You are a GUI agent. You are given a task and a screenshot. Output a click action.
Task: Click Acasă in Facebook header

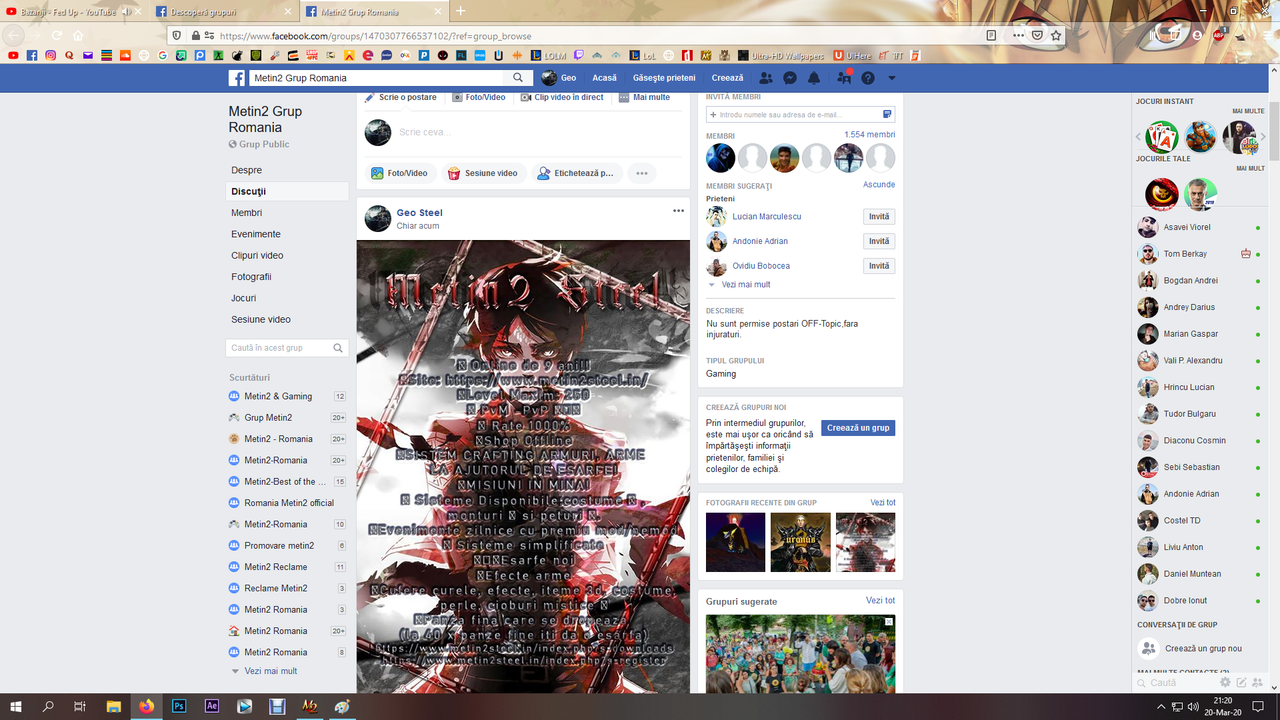click(x=604, y=78)
